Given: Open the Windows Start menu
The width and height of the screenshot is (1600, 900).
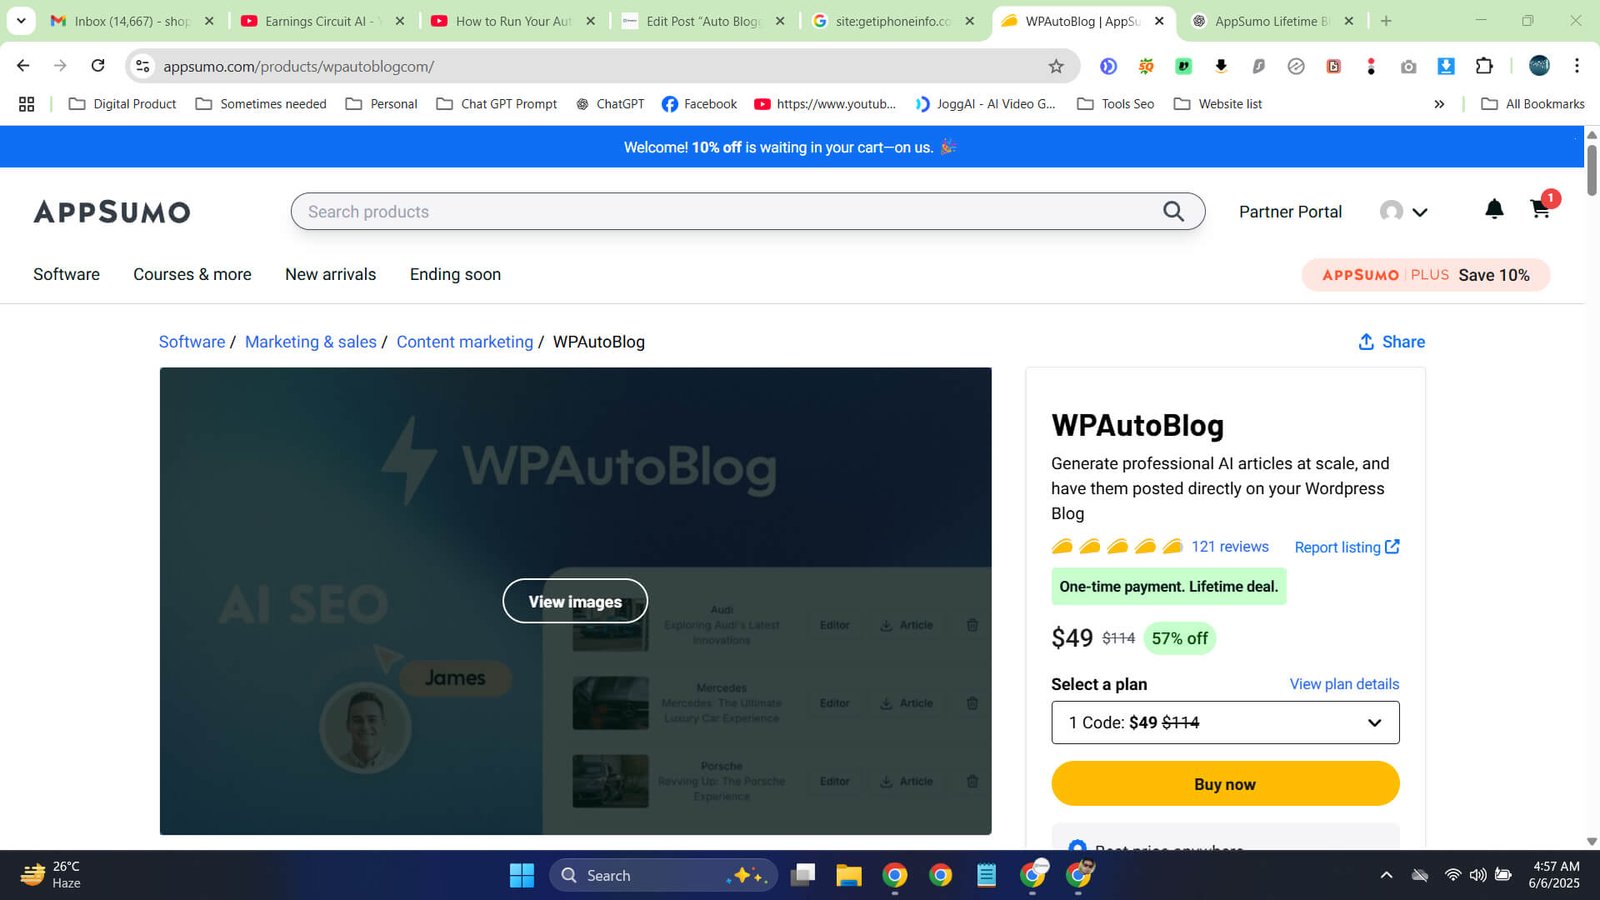Looking at the screenshot, I should pos(522,875).
